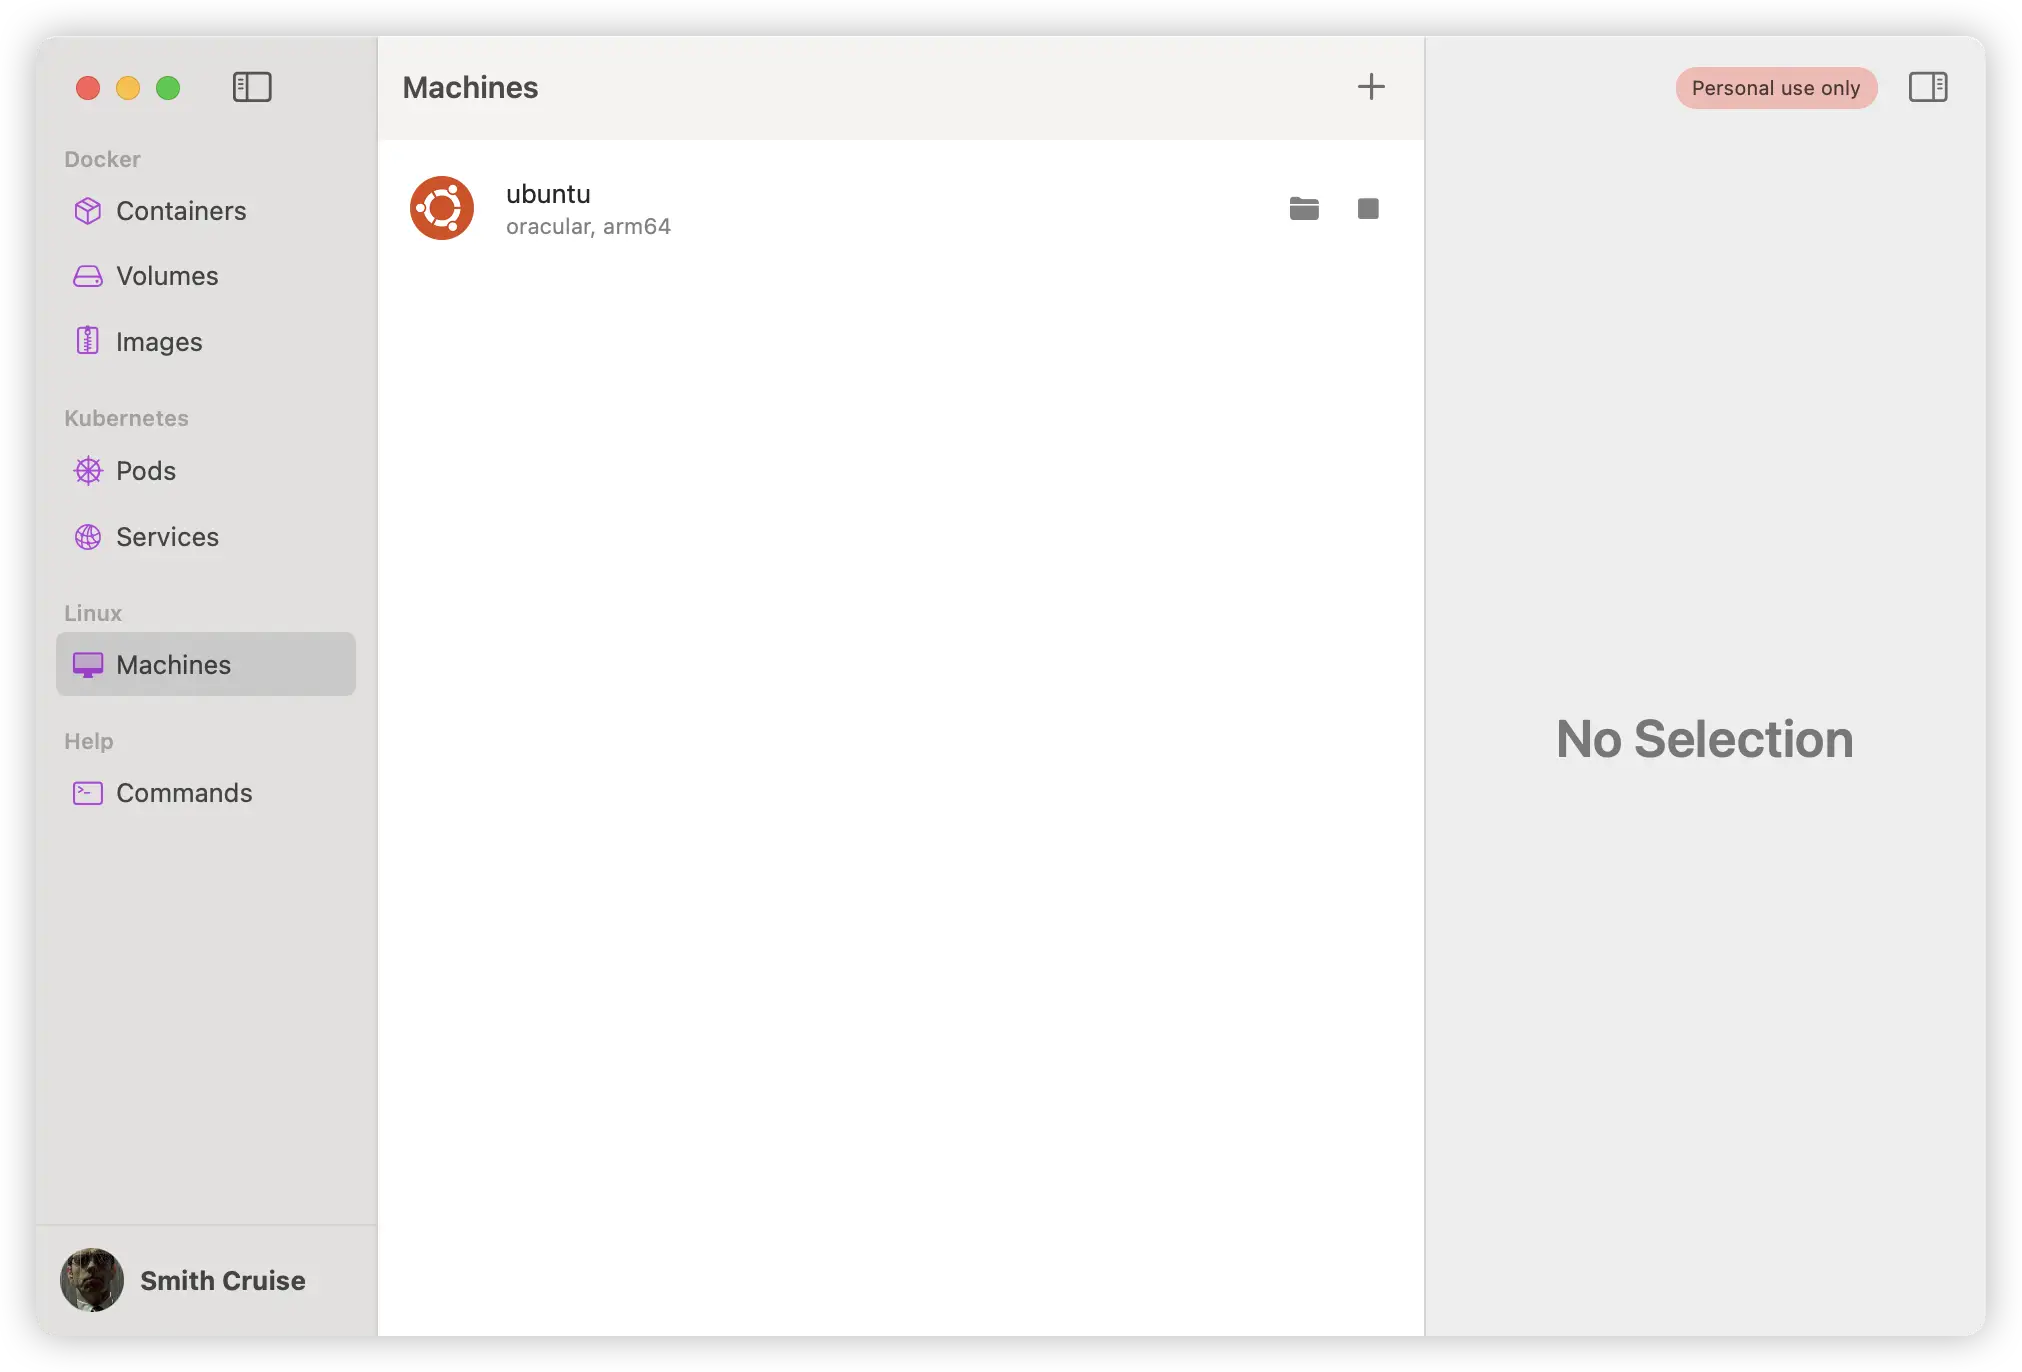
Task: Open the Commands terminal icon
Action: click(87, 793)
